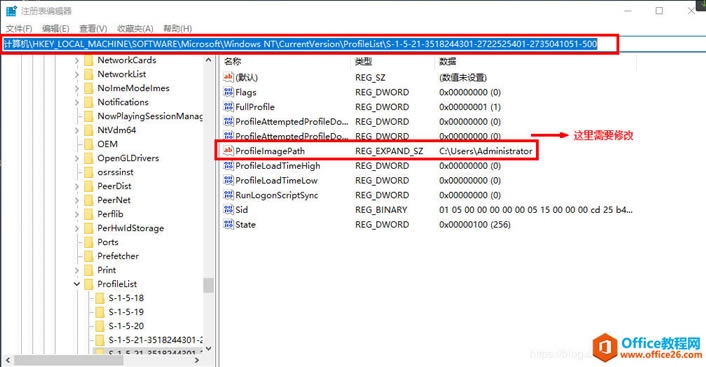Click tree pane scroll down arrow
This screenshot has height=367, width=706.
coord(208,349)
